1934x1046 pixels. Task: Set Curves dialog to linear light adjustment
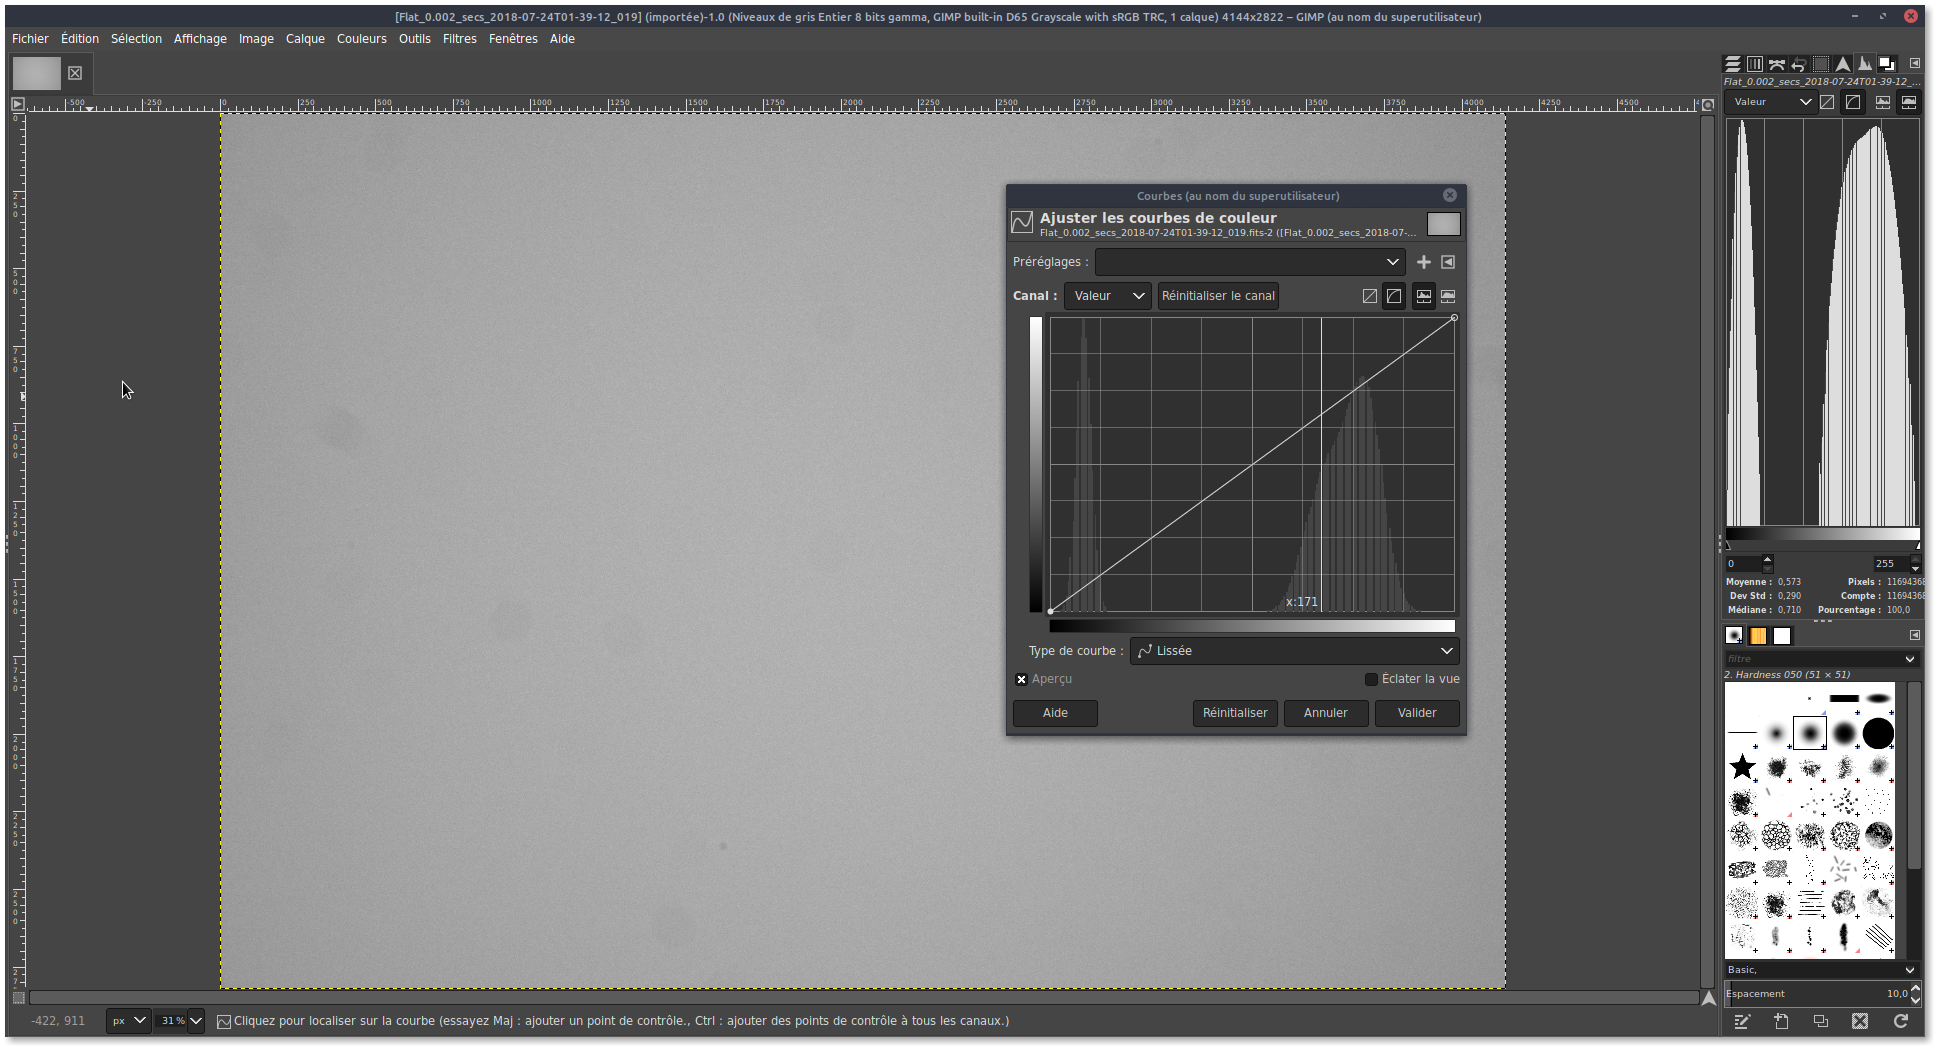coord(1370,296)
